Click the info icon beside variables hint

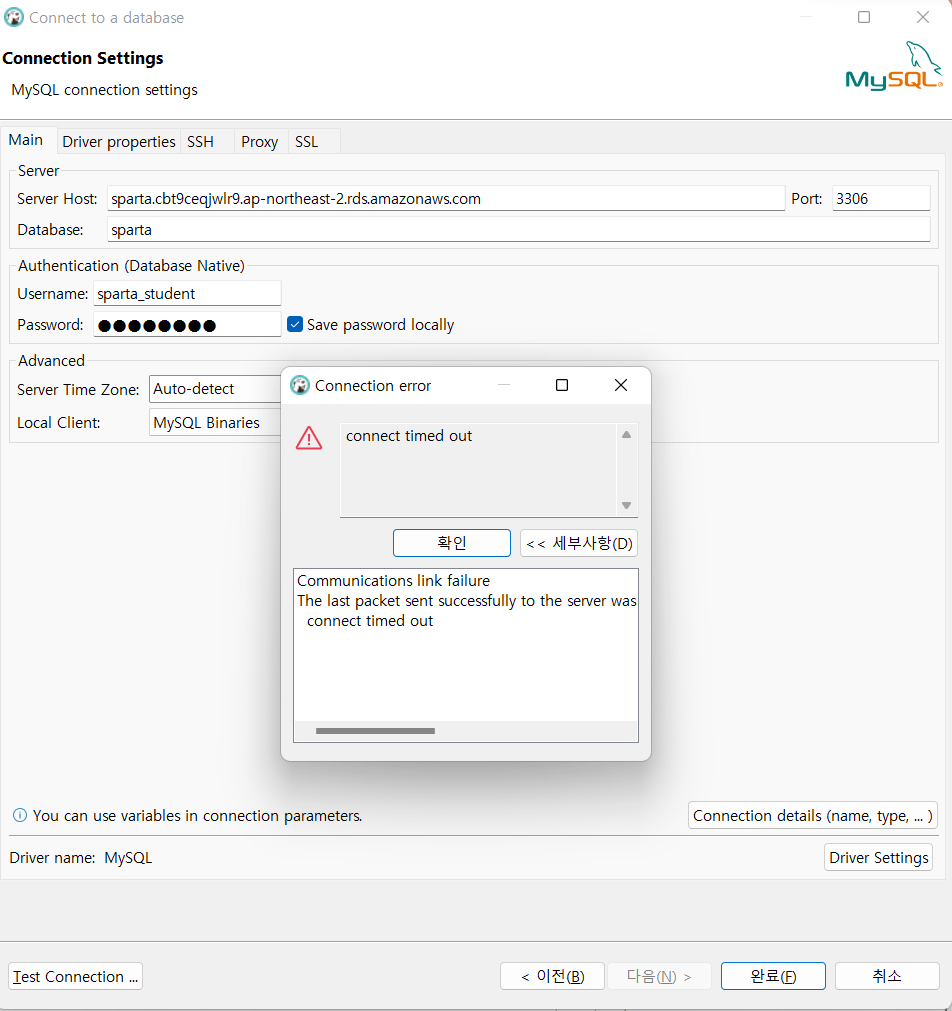click(x=20, y=816)
